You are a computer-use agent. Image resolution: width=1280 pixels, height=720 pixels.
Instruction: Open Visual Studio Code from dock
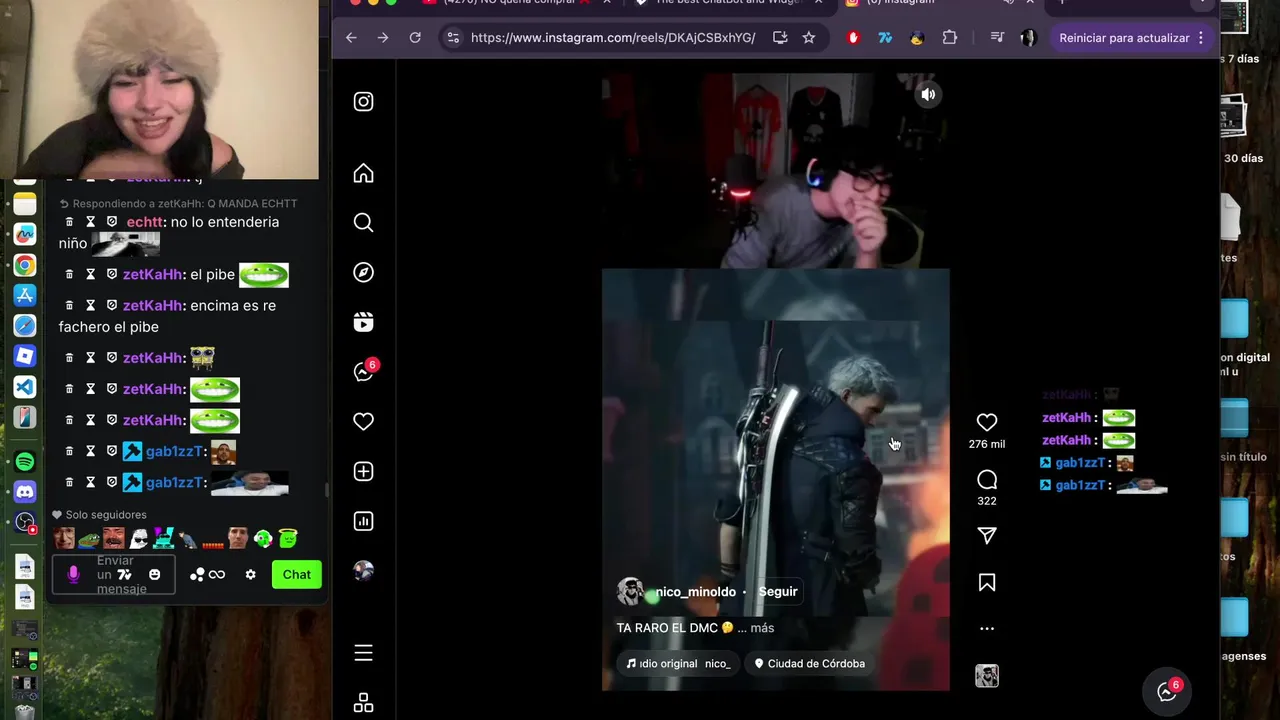click(x=25, y=386)
